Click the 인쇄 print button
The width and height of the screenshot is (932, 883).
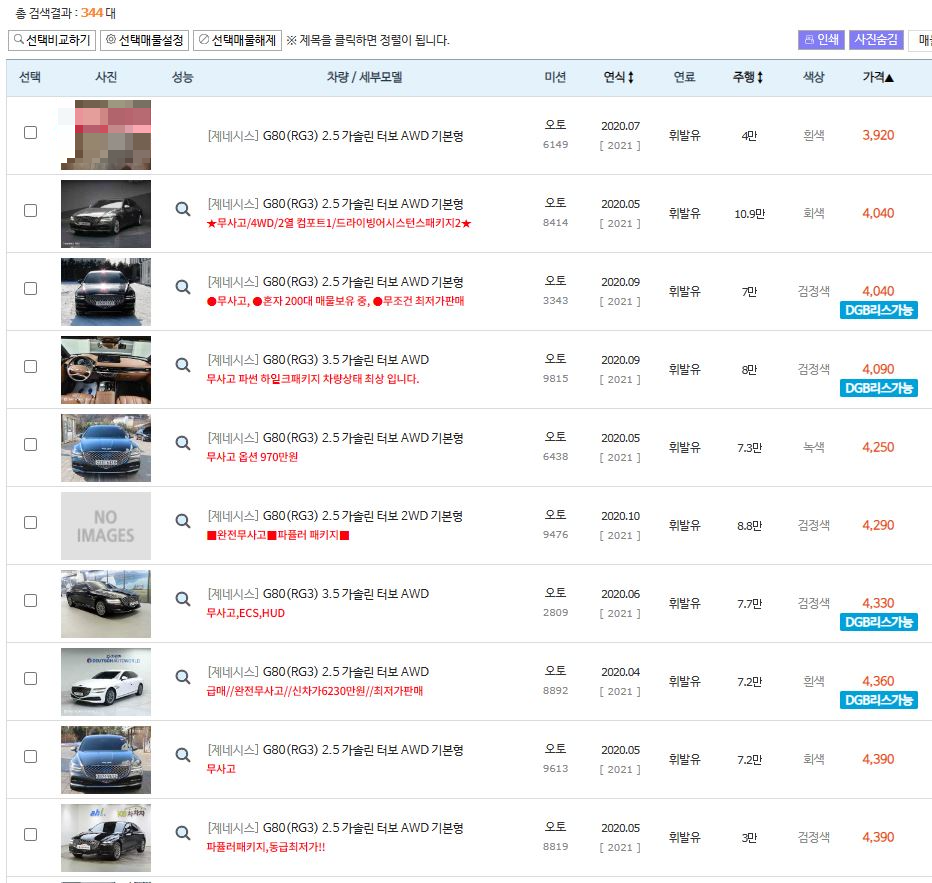point(821,40)
